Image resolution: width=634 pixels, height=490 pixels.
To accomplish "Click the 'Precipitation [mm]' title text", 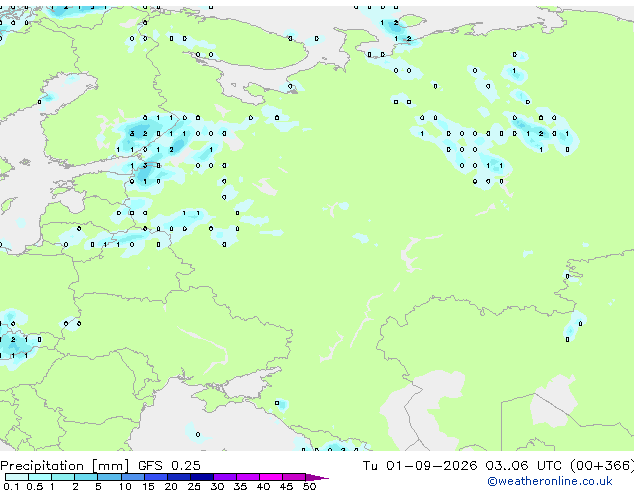I will pyautogui.click(x=65, y=466).
